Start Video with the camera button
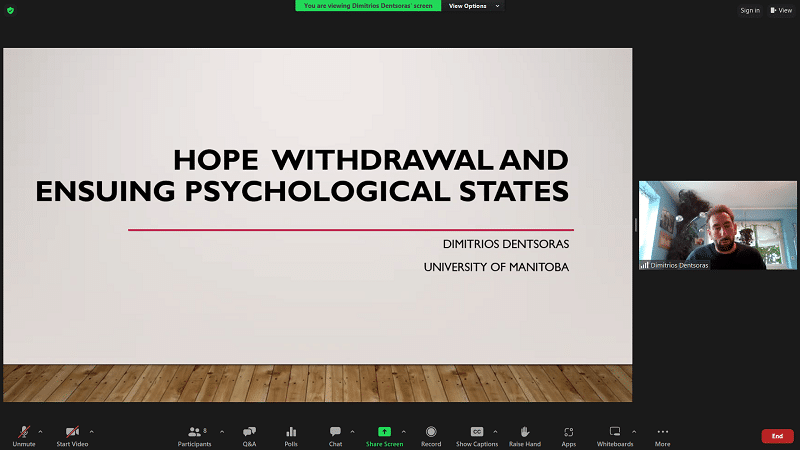Screen dimensions: 800x450 (71, 434)
